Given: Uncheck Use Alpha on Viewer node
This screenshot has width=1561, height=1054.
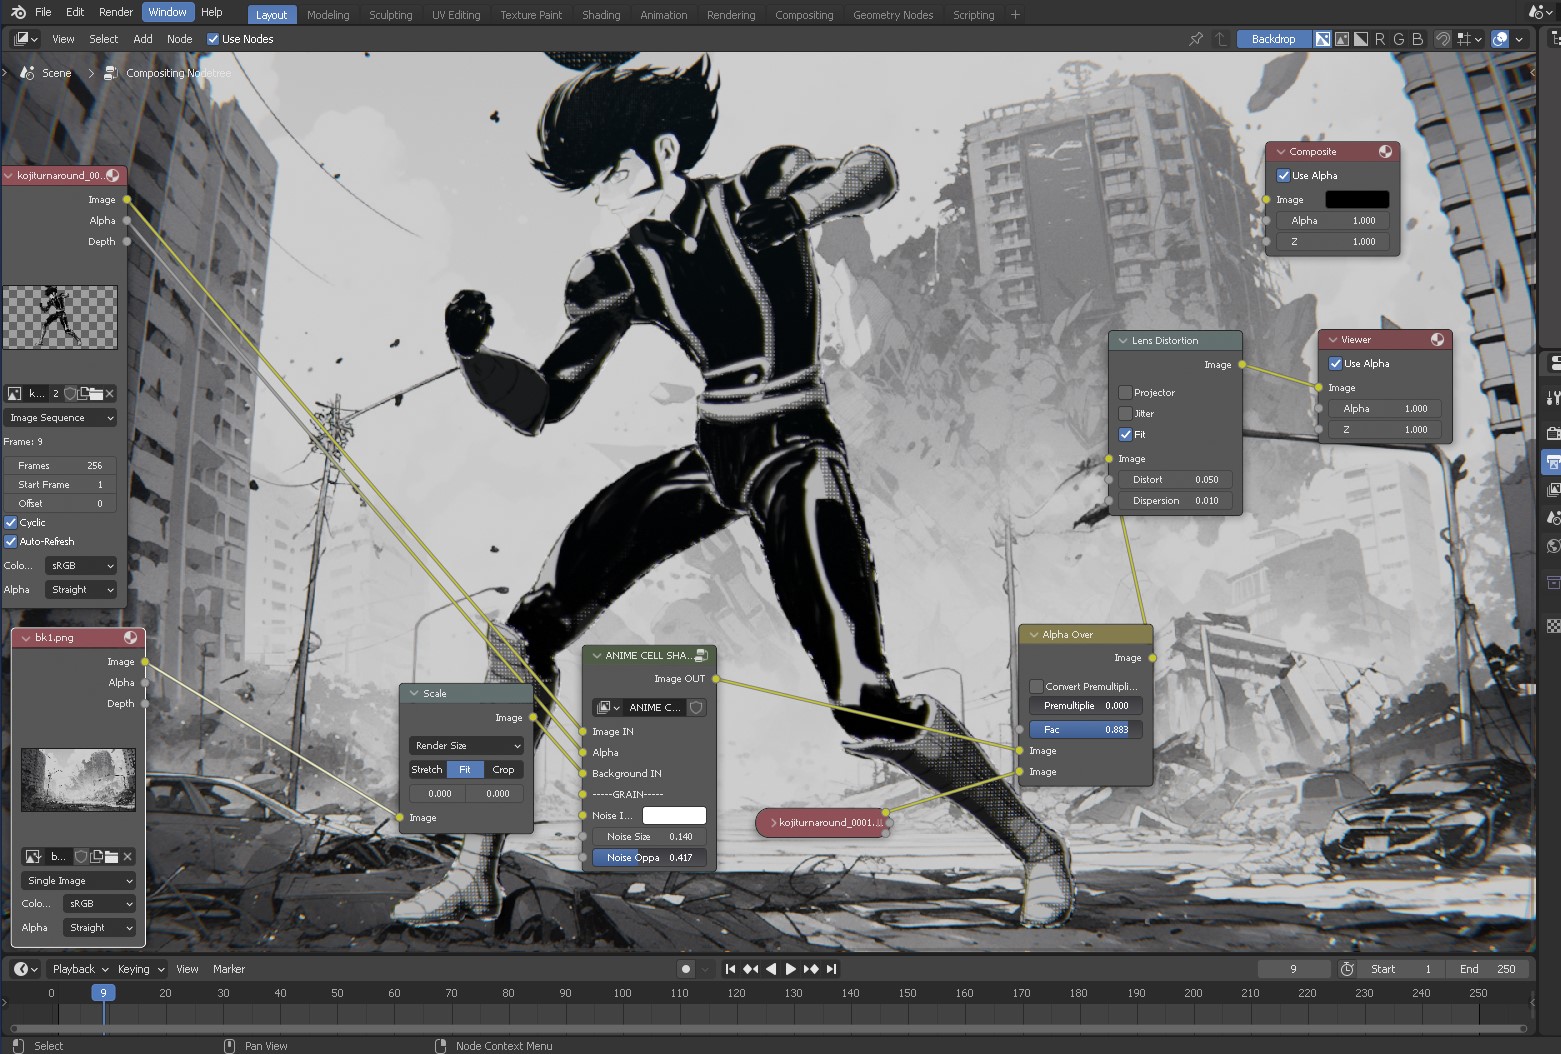Looking at the screenshot, I should coord(1335,363).
